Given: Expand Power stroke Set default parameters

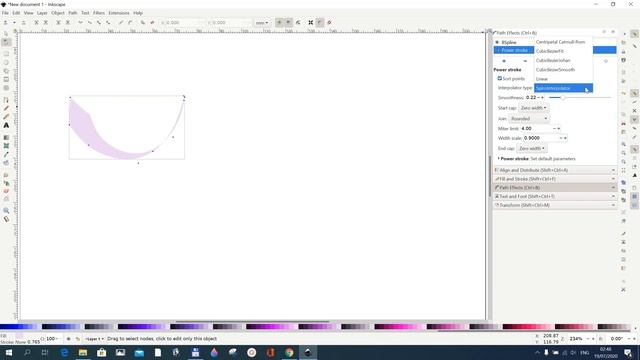Looking at the screenshot, I should tap(537, 159).
